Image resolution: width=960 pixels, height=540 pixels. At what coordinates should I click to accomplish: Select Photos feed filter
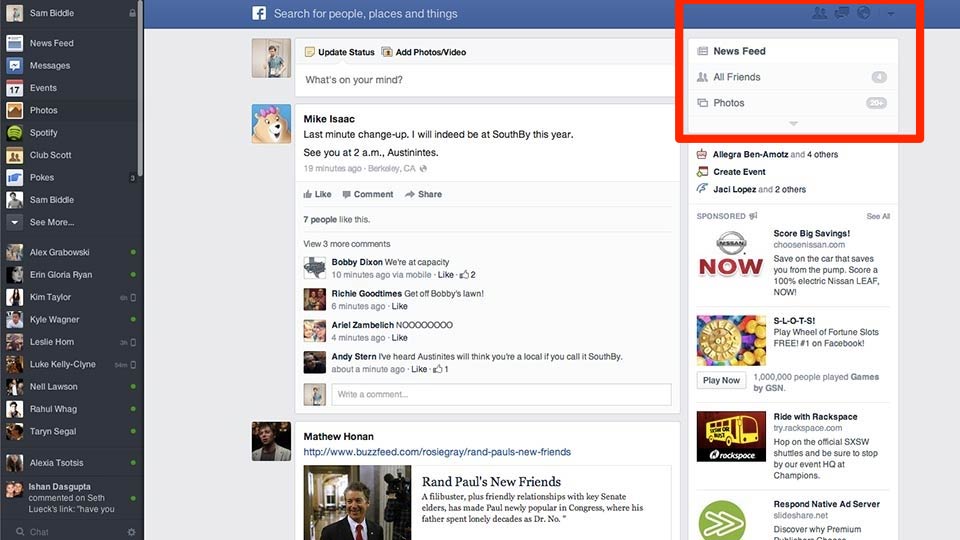click(729, 103)
